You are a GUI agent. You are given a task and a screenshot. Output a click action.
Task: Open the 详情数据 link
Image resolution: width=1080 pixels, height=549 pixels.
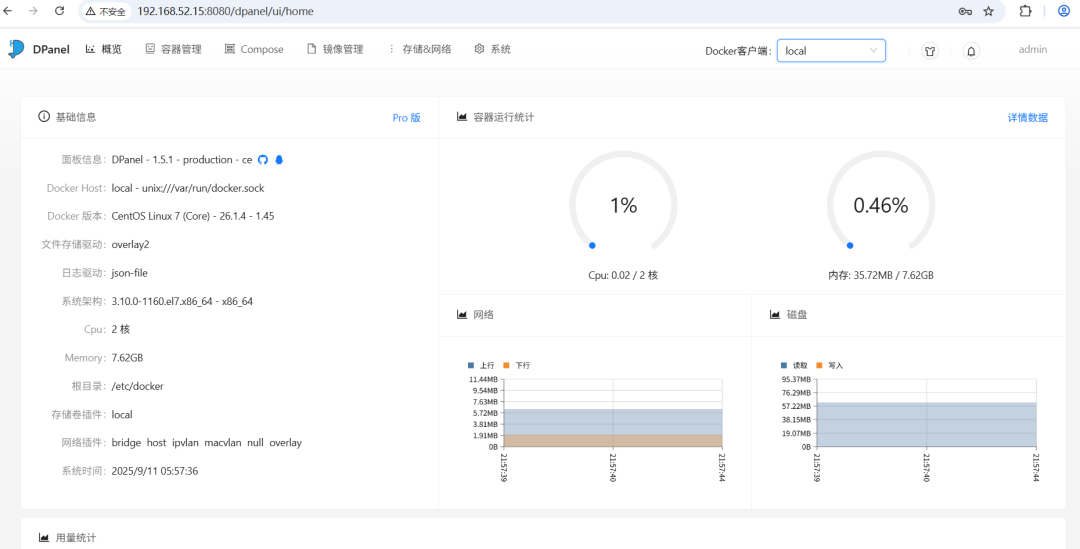tap(1028, 118)
